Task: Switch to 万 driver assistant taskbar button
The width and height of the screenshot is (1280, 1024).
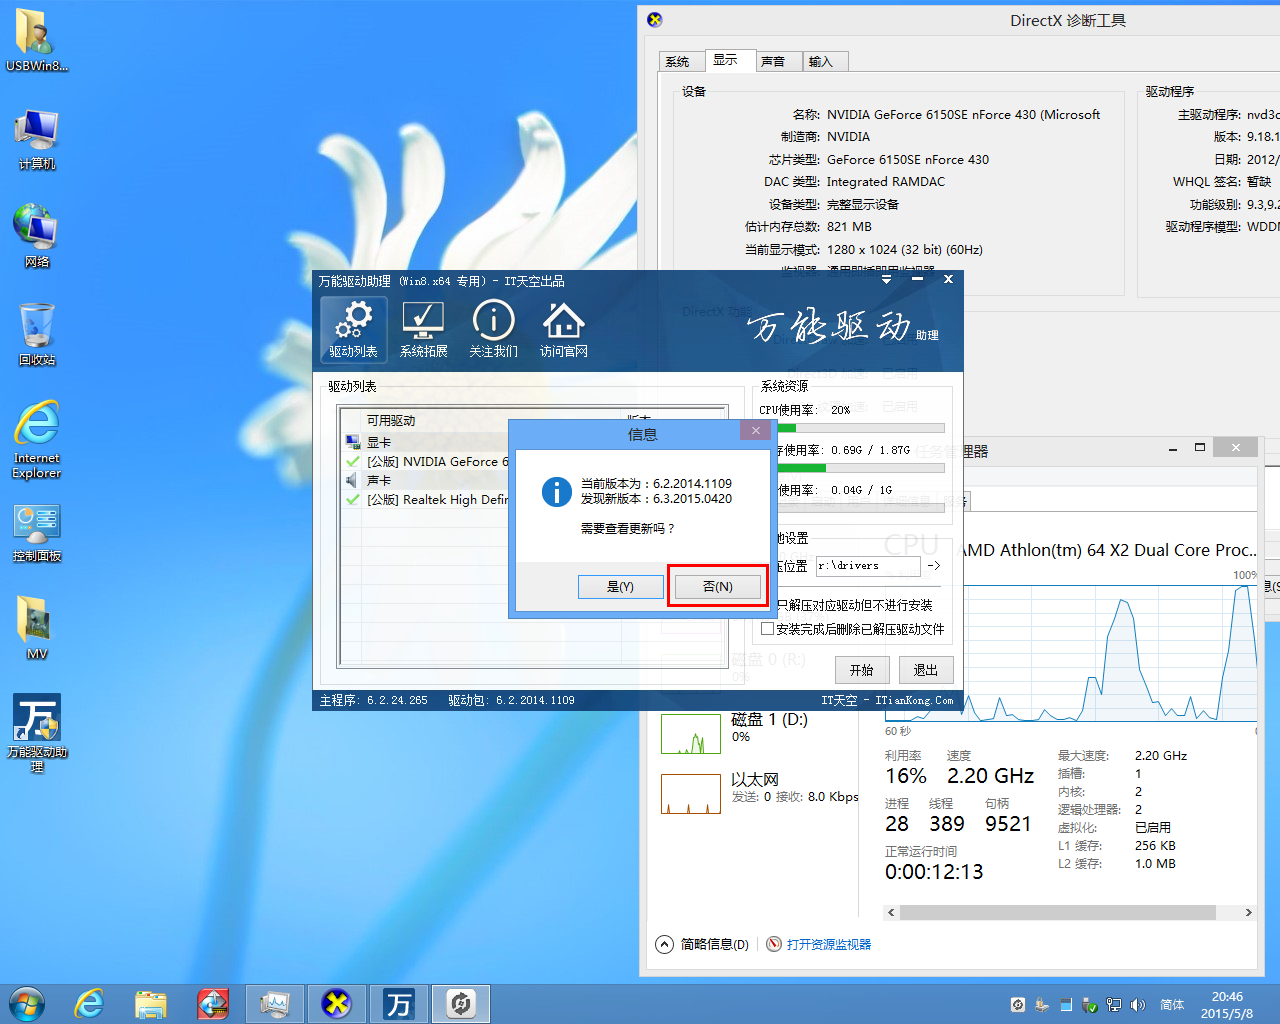Action: tap(399, 1003)
